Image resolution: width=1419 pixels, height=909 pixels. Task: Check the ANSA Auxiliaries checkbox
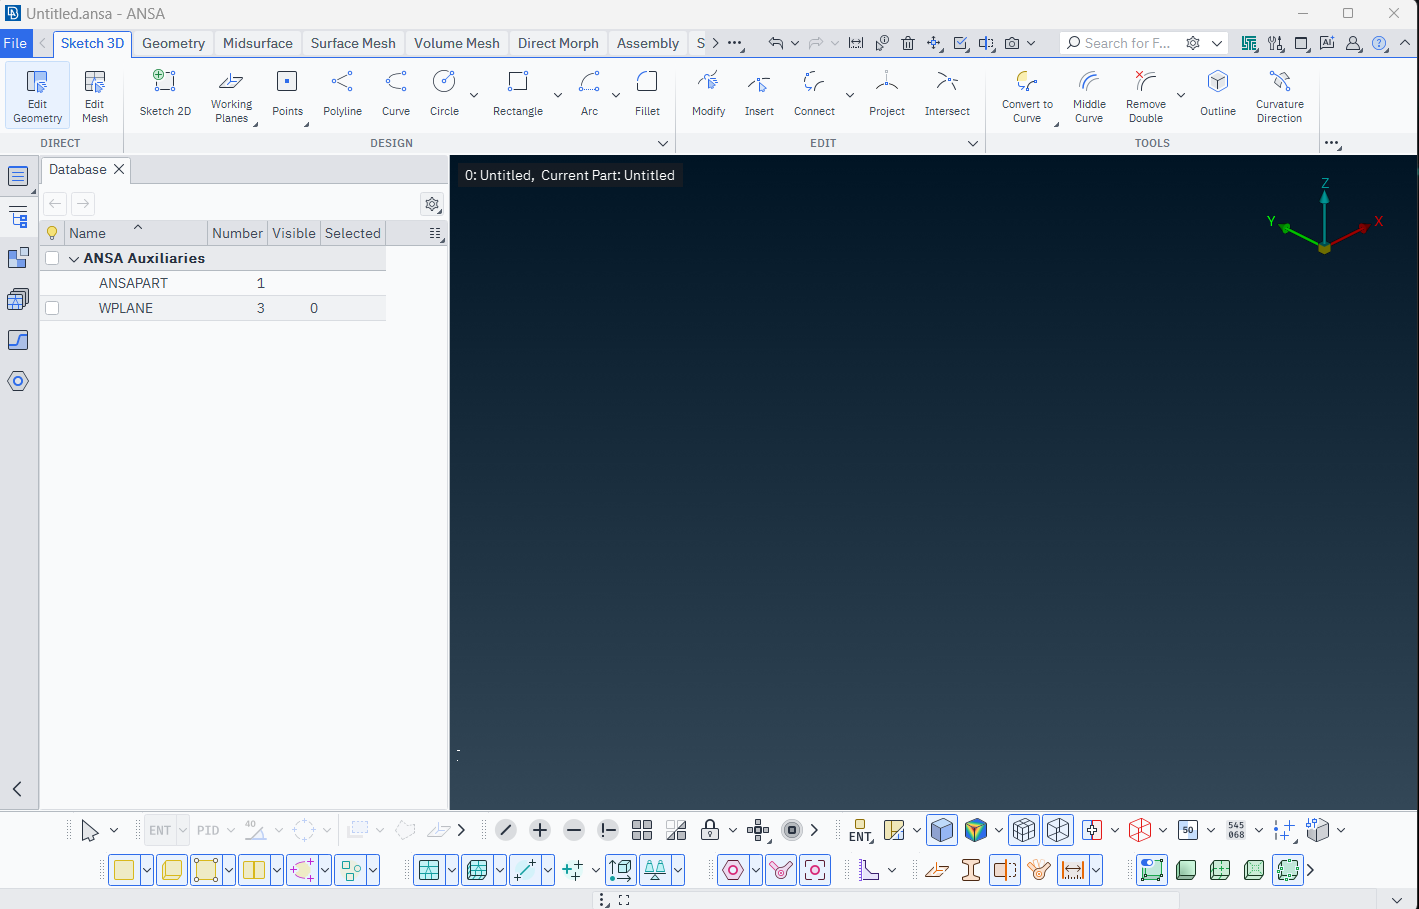coord(52,258)
